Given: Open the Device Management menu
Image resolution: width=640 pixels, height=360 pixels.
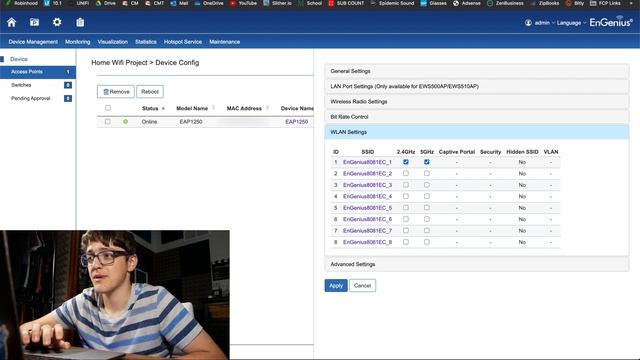Looking at the screenshot, I should [33, 42].
